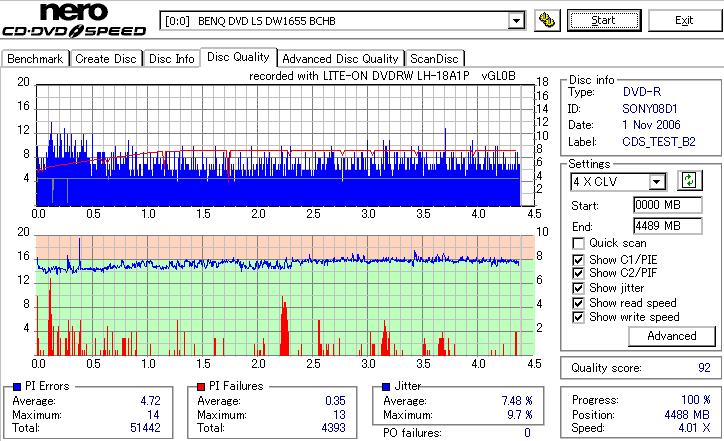Open the Advanced Disc Quality tab

tap(340, 59)
